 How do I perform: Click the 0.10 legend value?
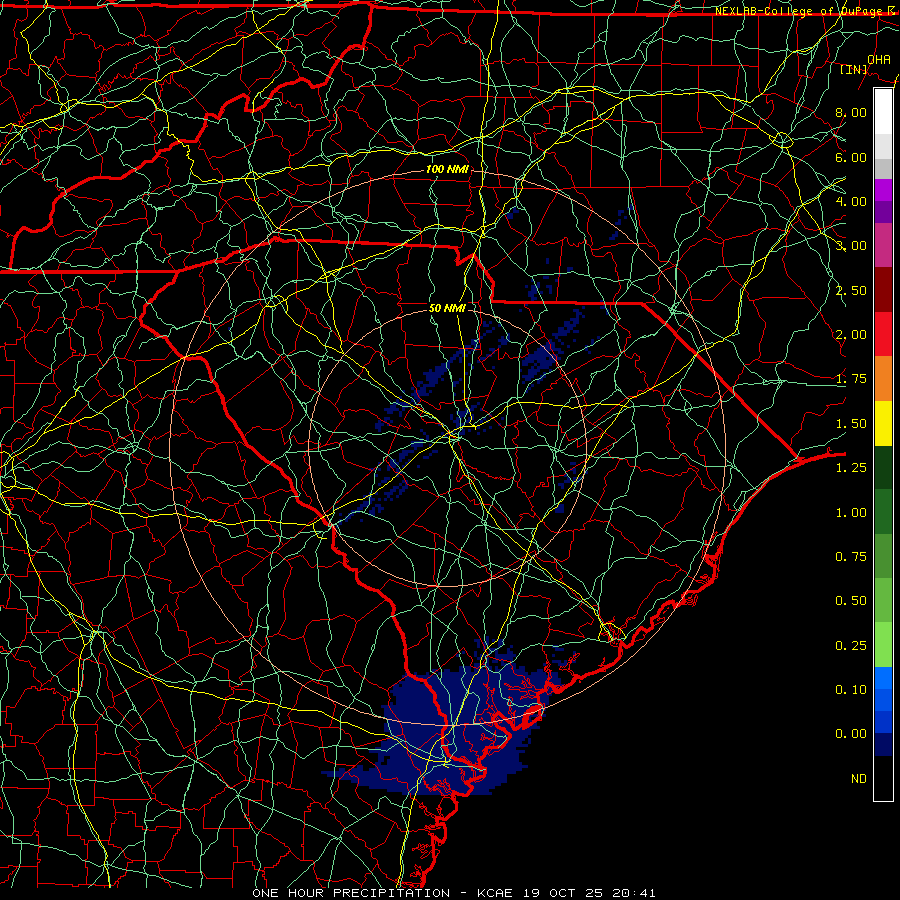[851, 690]
